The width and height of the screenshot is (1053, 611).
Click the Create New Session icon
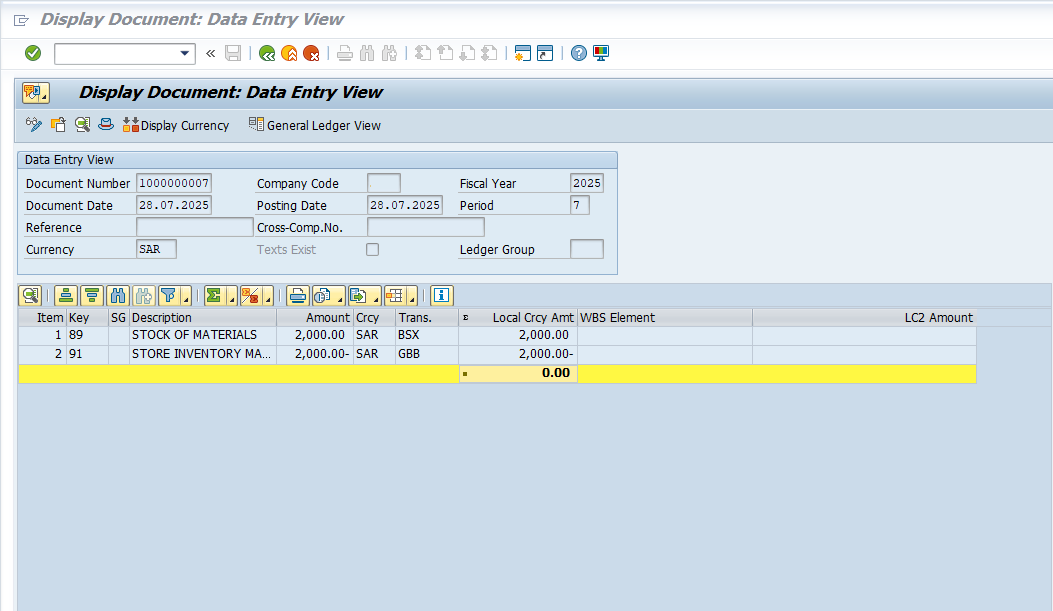[522, 53]
